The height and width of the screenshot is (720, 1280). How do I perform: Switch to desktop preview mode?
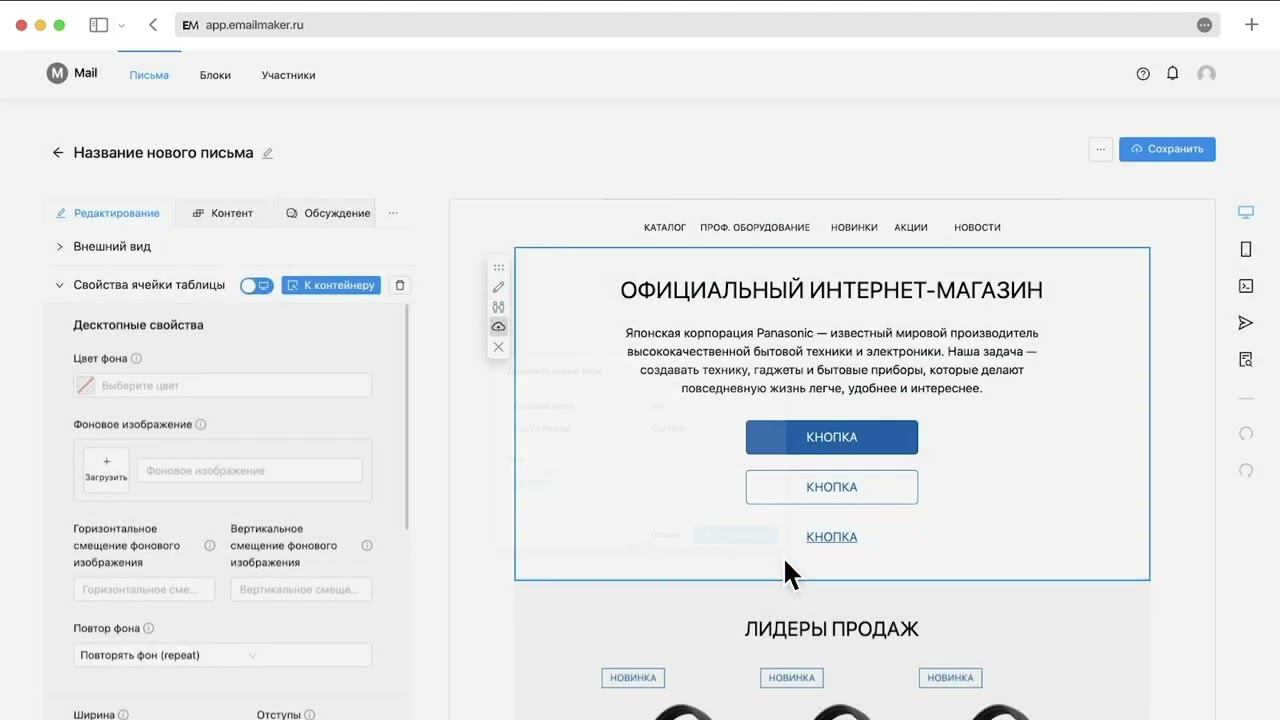pyautogui.click(x=1245, y=212)
